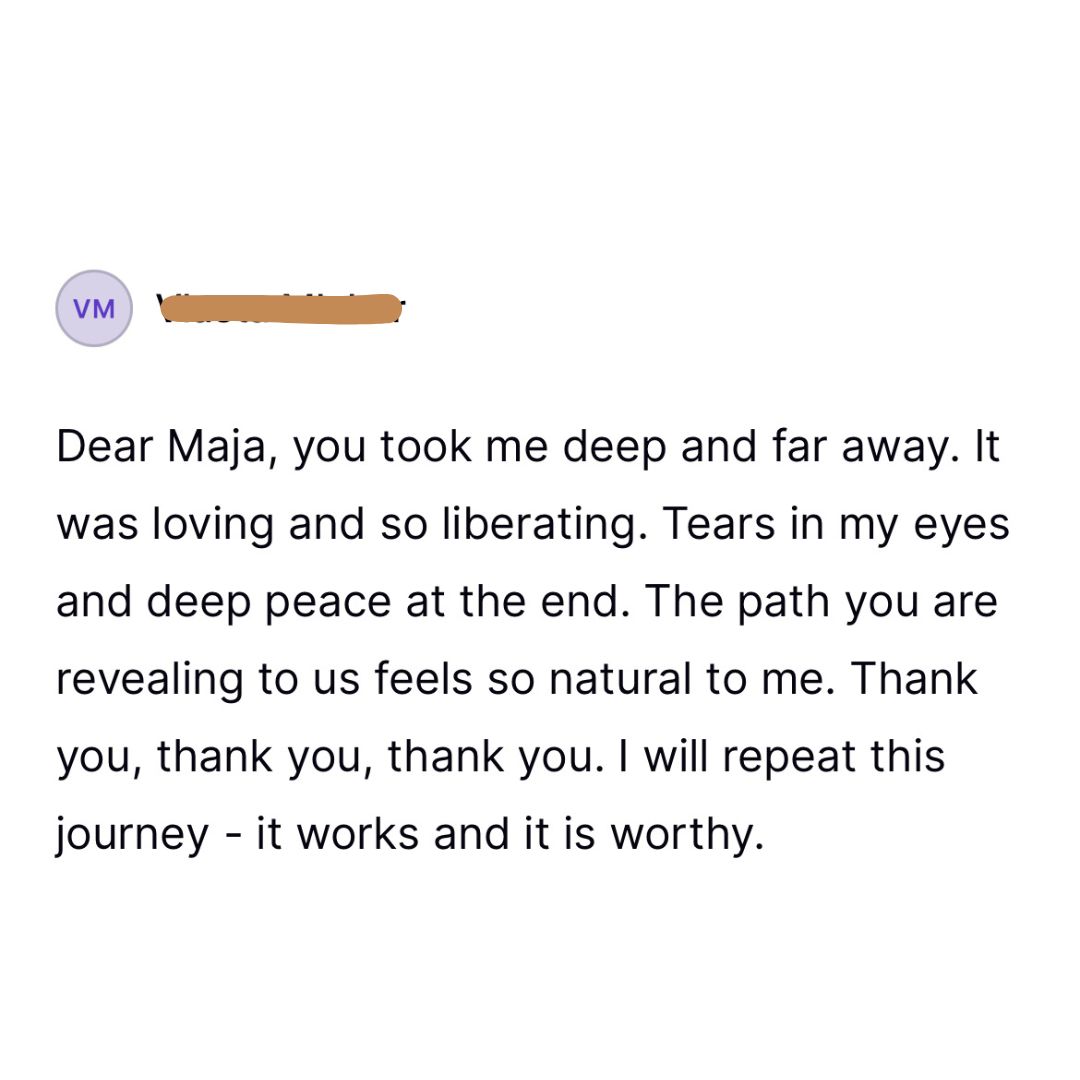
Task: Open the redacted reviewer name
Action: pyautogui.click(x=280, y=309)
